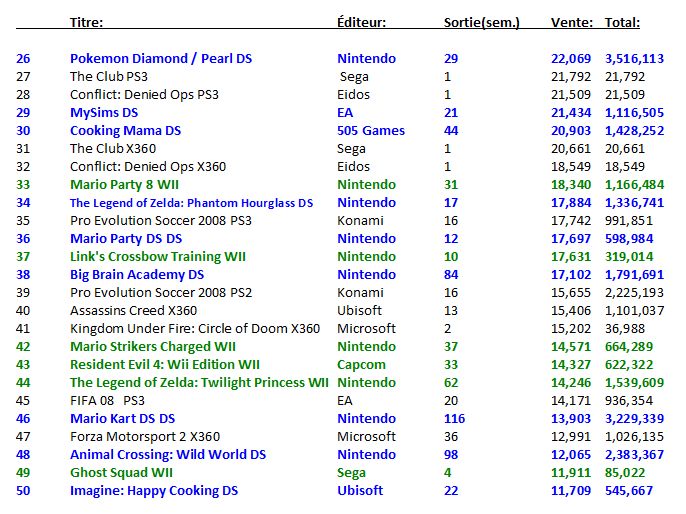The height and width of the screenshot is (514, 686).
Task: Select title 'Forza Motorsport 2 X360'
Action: click(145, 437)
